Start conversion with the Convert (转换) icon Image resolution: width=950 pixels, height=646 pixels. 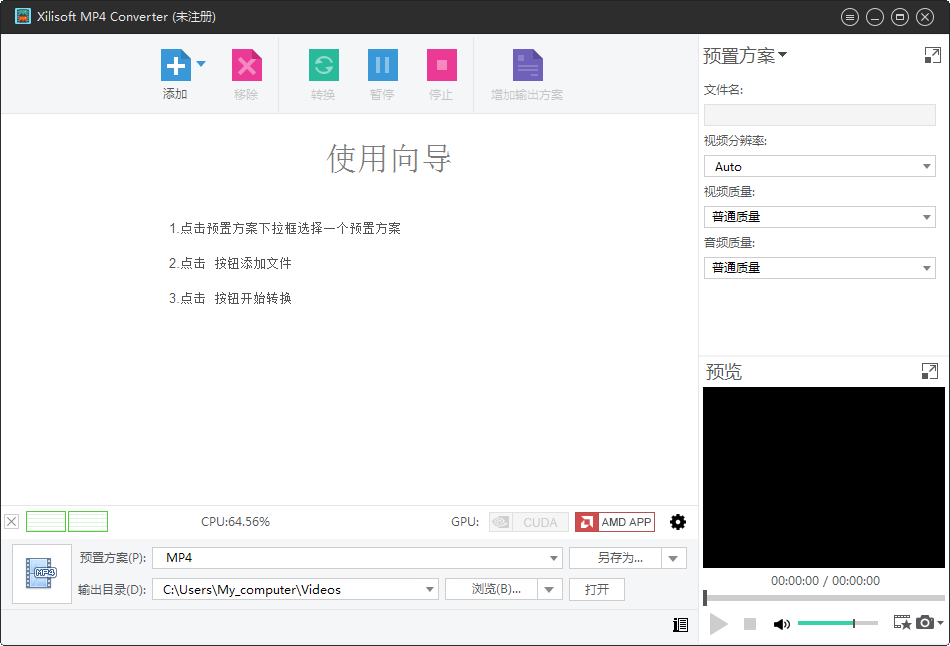(323, 66)
